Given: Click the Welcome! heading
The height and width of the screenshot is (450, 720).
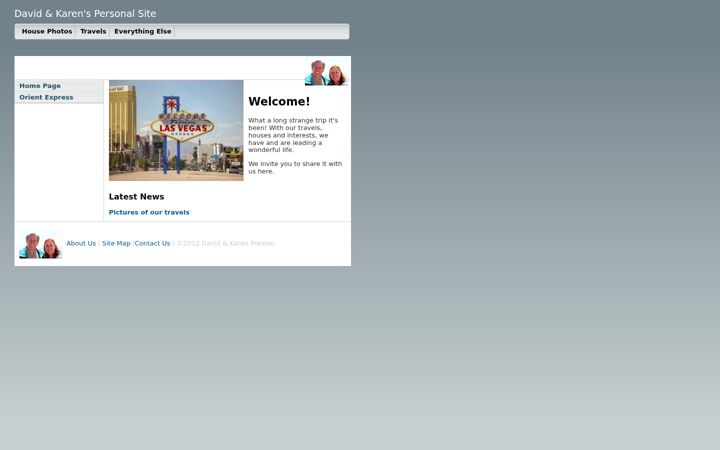Looking at the screenshot, I should point(279,101).
